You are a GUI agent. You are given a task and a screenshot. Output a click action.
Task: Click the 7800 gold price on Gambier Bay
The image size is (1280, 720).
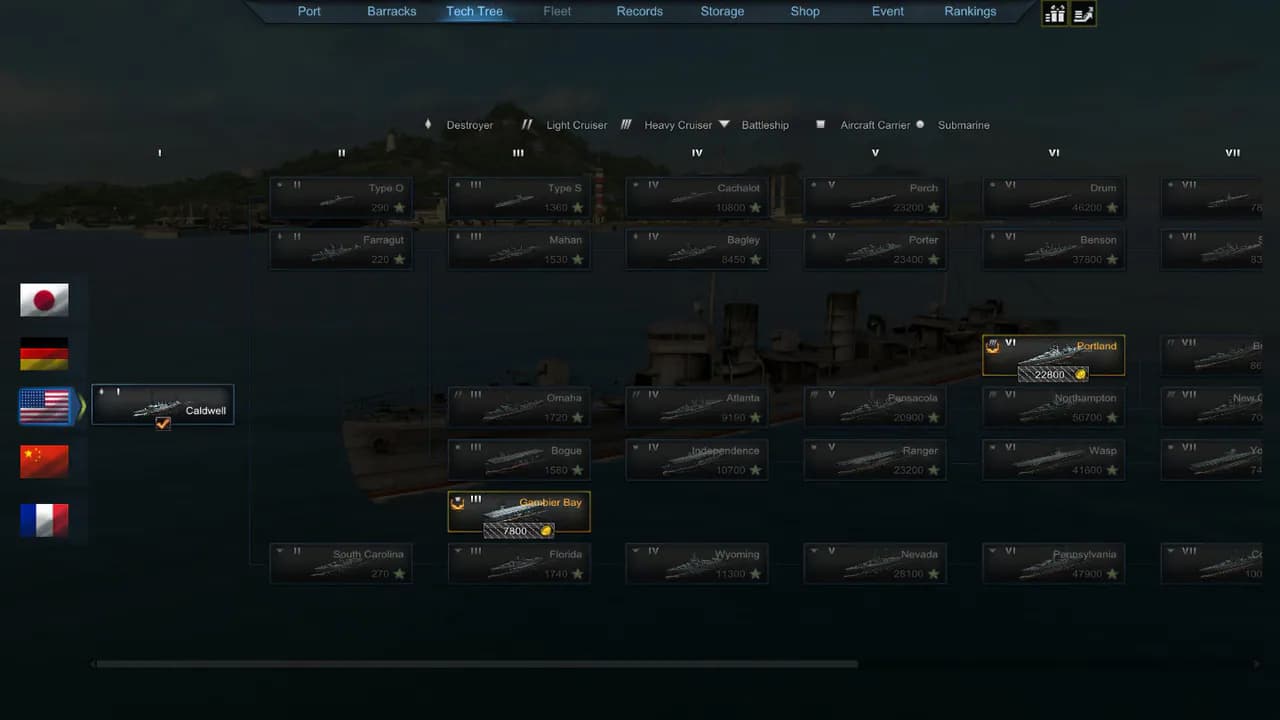(518, 531)
